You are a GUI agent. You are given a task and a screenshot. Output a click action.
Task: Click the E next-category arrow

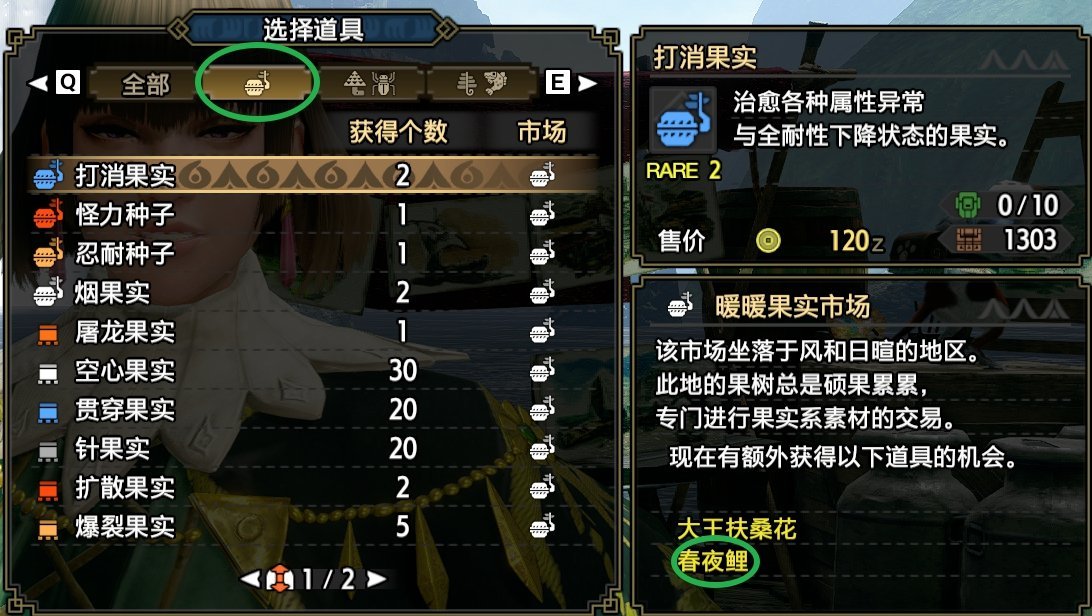coord(572,83)
